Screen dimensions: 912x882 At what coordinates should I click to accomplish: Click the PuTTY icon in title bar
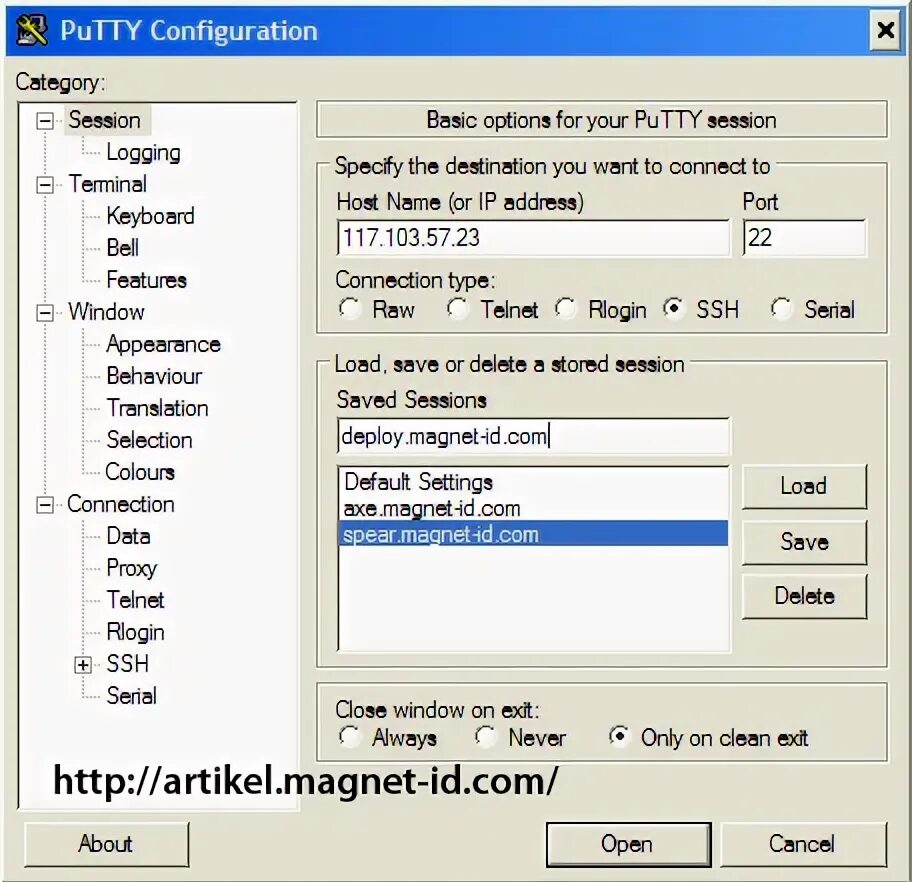31,31
